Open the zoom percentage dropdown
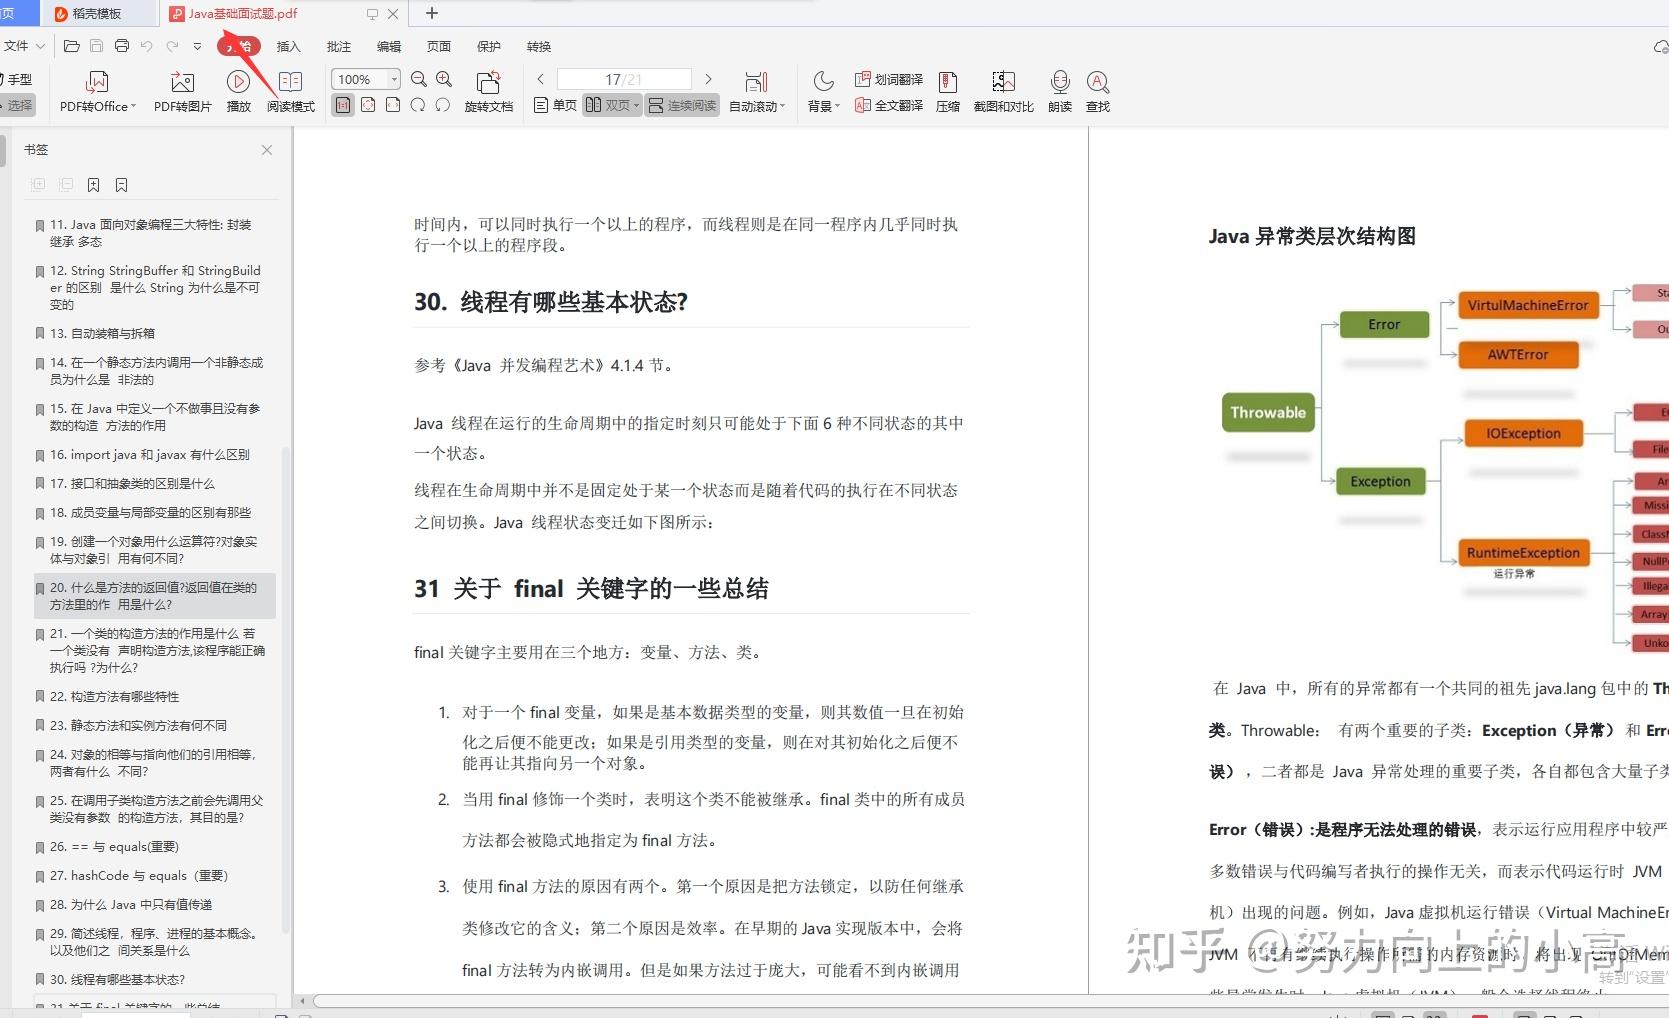Image resolution: width=1669 pixels, height=1018 pixels. [x=394, y=79]
